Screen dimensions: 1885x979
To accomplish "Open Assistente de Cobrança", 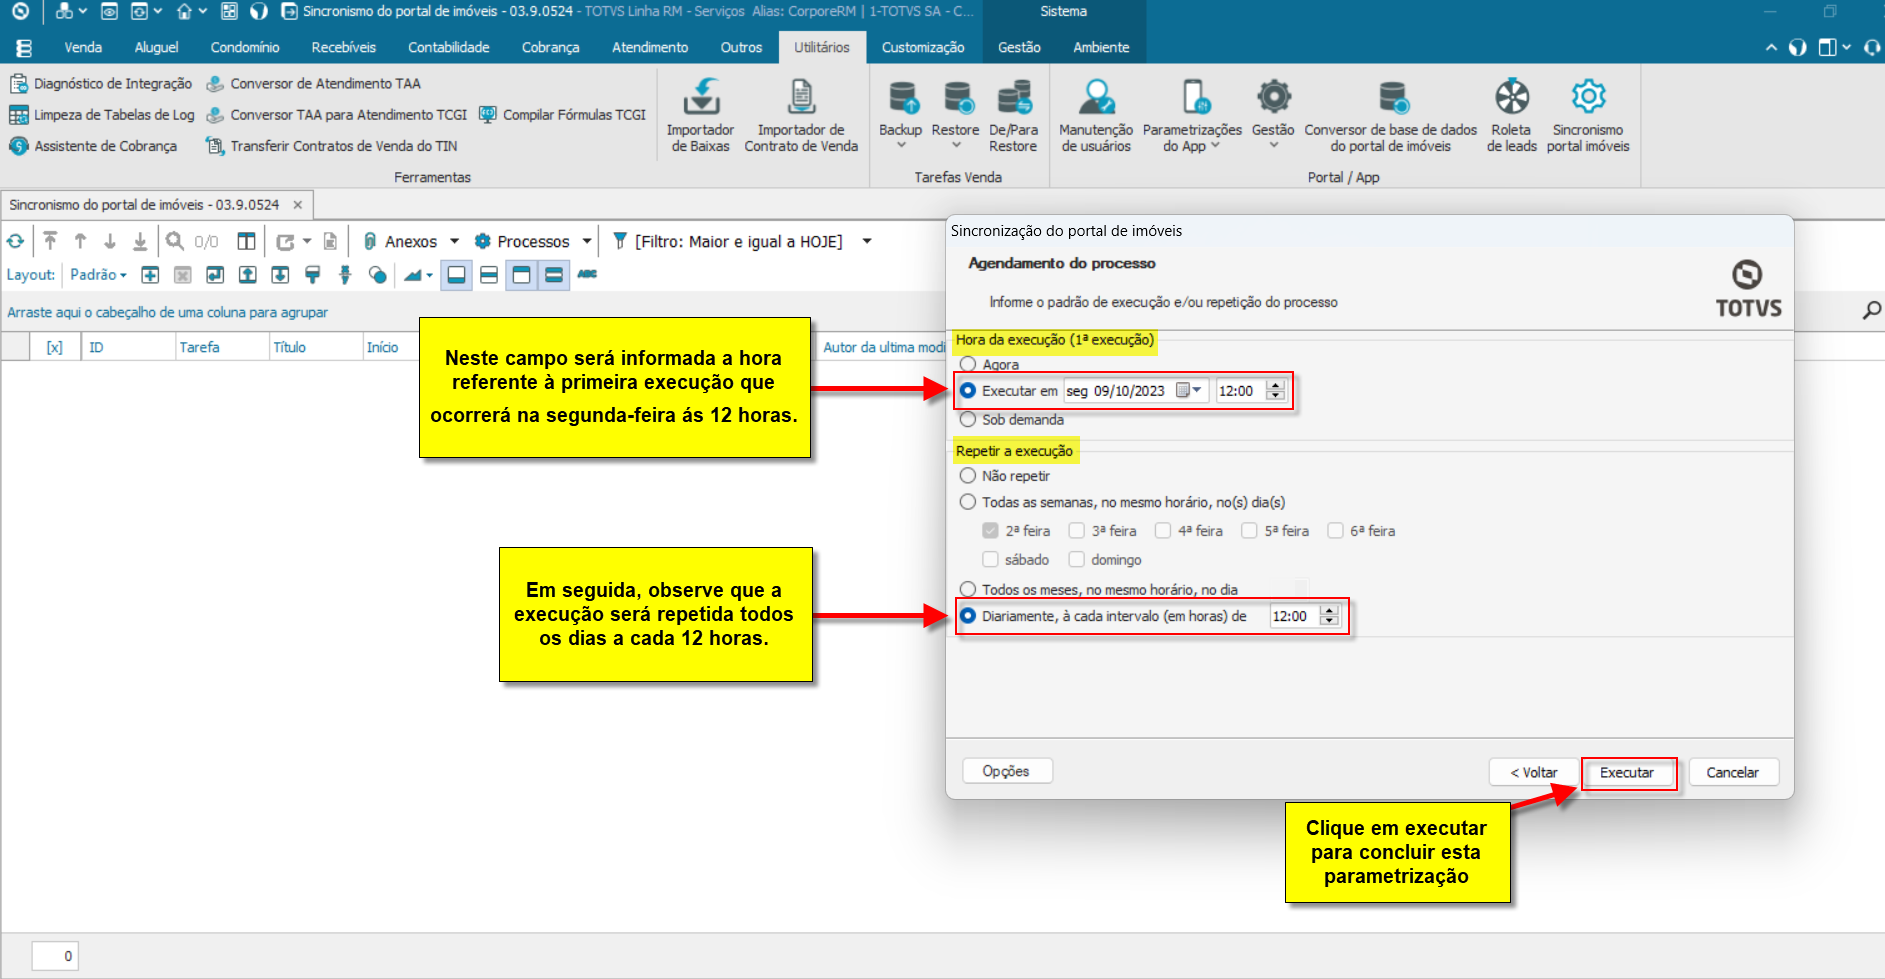I will point(93,146).
